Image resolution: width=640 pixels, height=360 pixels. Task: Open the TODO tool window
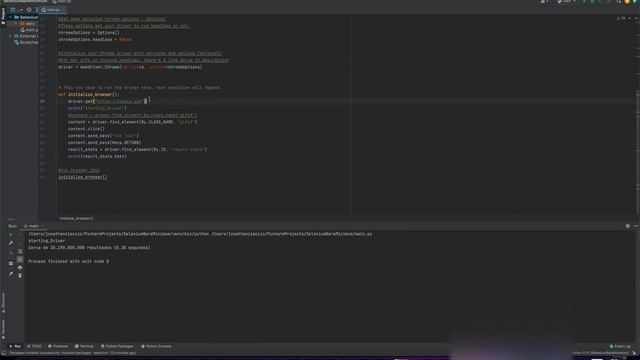35,346
